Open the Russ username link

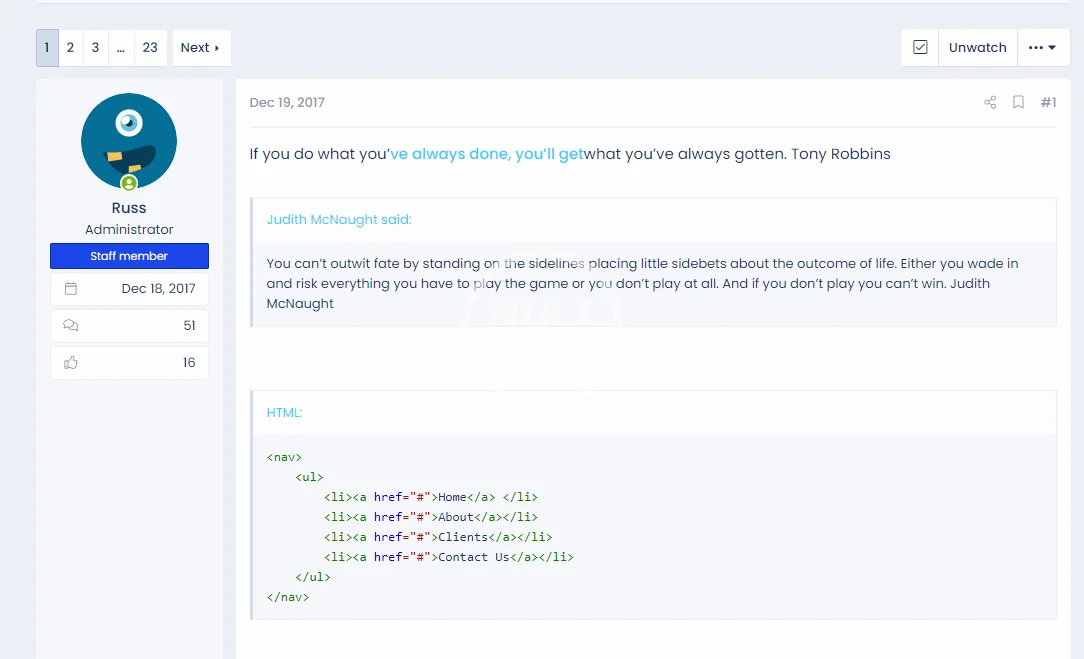[x=129, y=208]
